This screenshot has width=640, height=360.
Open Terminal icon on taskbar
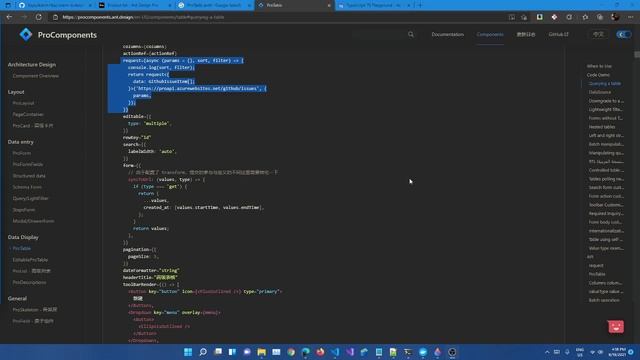tap(408, 352)
